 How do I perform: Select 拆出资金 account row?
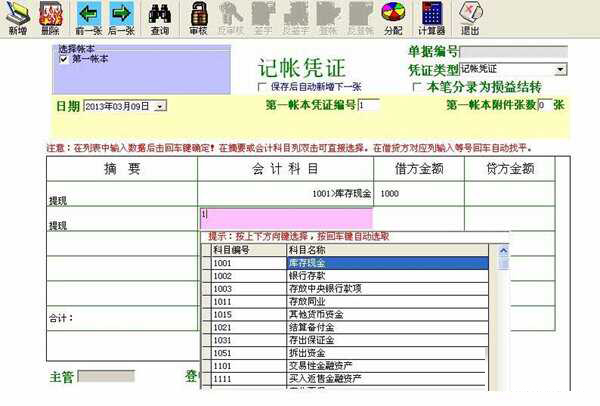[x=387, y=353]
